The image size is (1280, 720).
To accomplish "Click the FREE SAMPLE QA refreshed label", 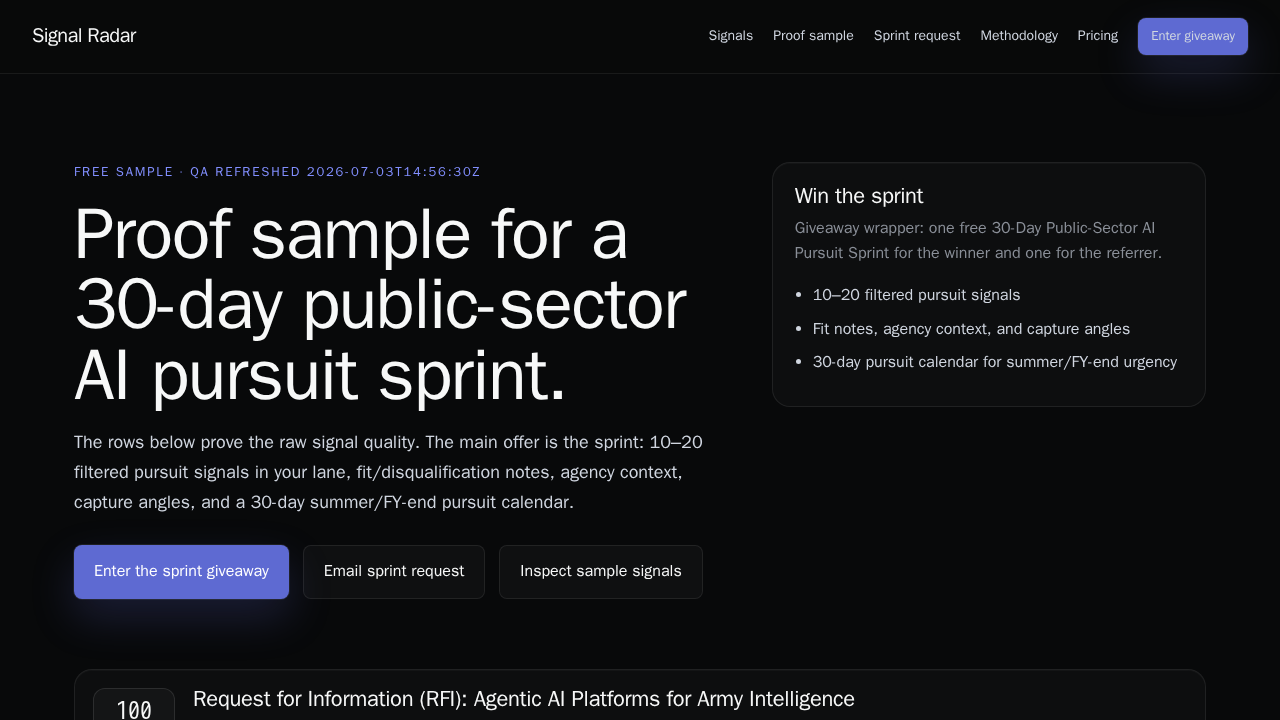I will 277,172.
